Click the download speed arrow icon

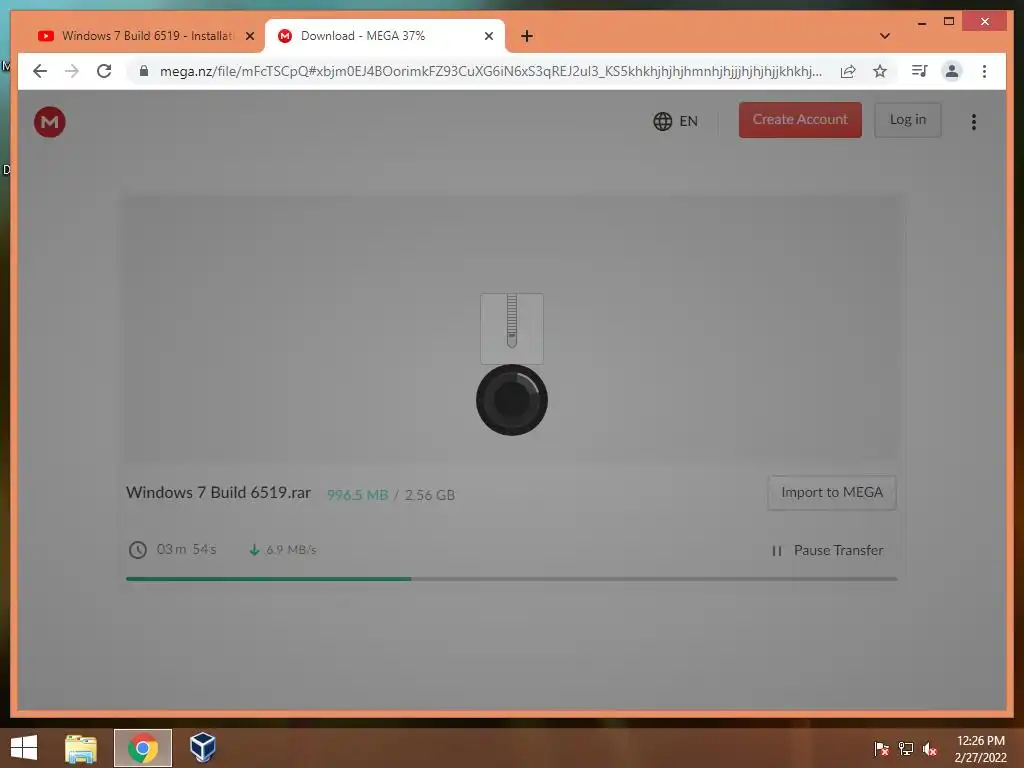254,550
